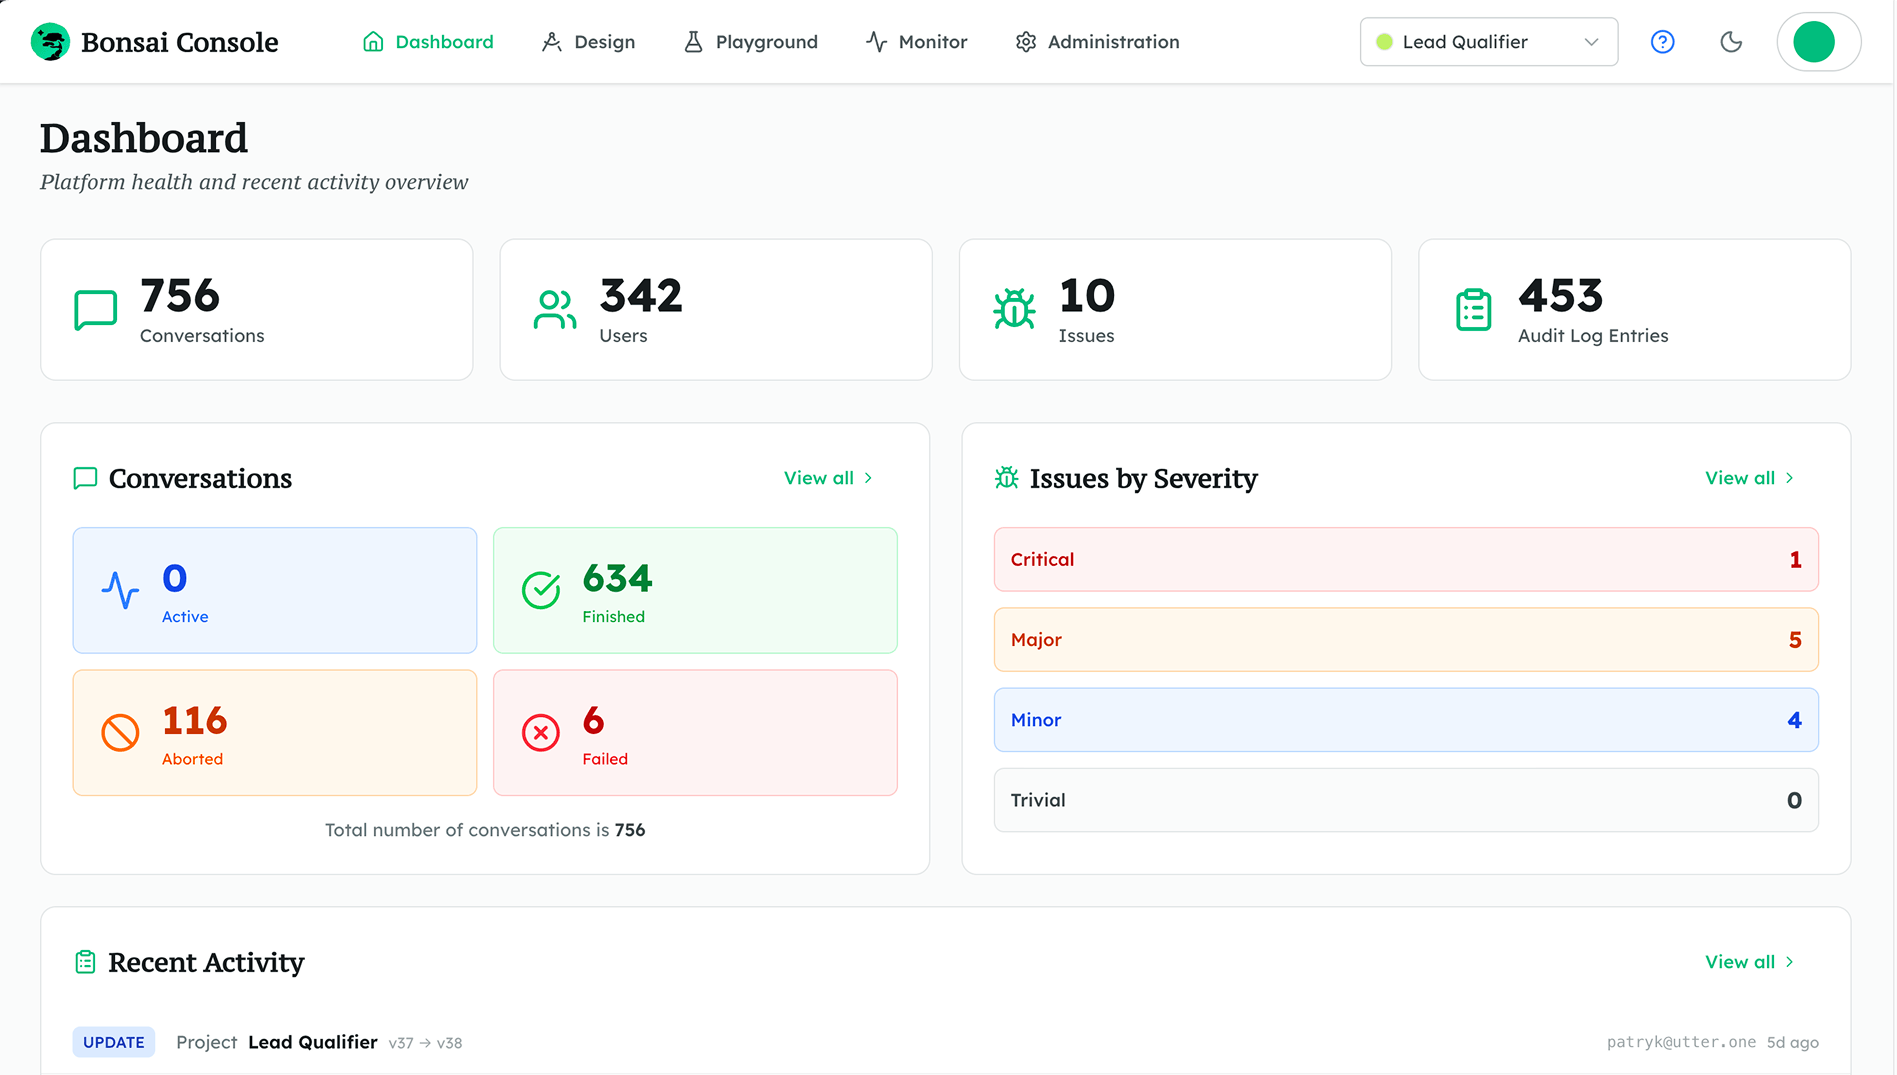Select the Dashboard home icon

point(374,42)
